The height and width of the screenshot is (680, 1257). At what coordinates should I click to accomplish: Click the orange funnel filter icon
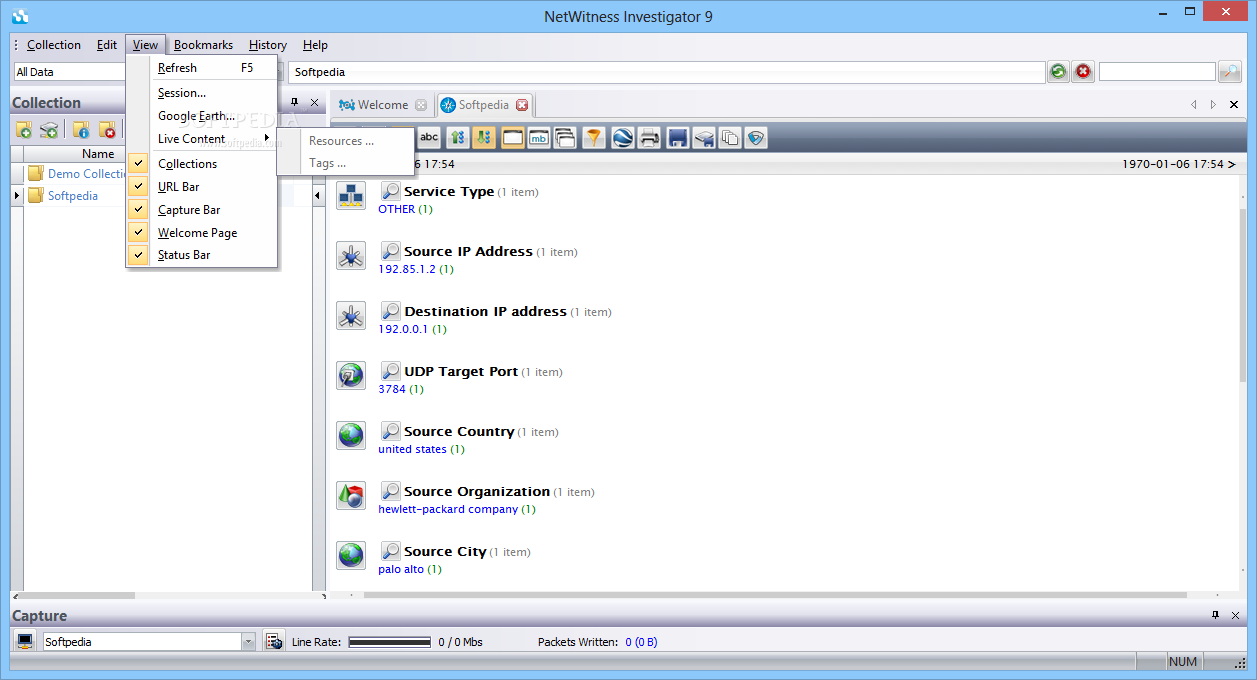pos(594,137)
